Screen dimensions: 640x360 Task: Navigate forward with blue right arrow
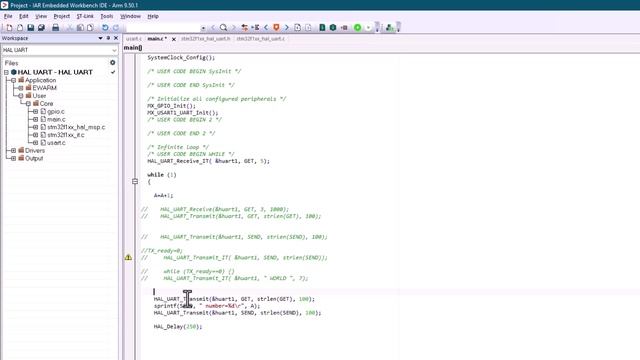[287, 28]
